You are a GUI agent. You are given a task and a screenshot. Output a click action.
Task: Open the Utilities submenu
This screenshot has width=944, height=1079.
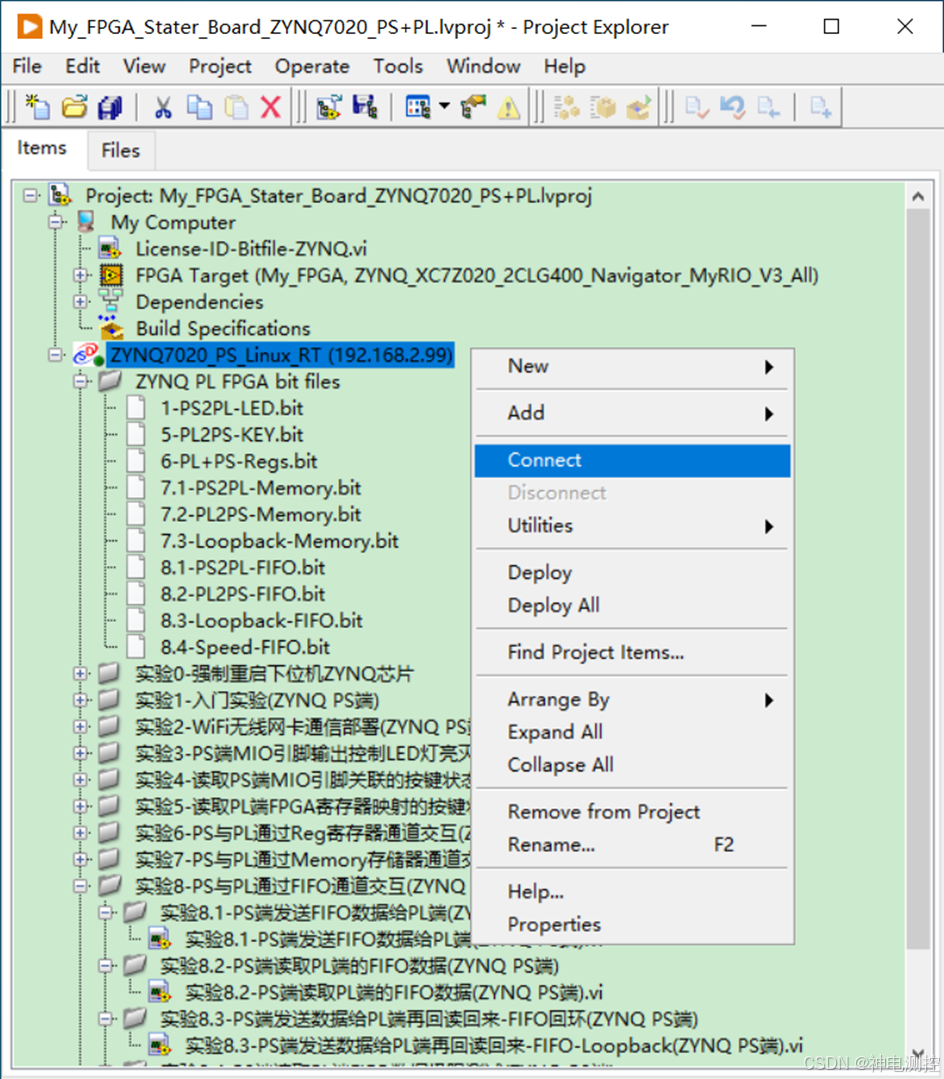[x=632, y=526]
